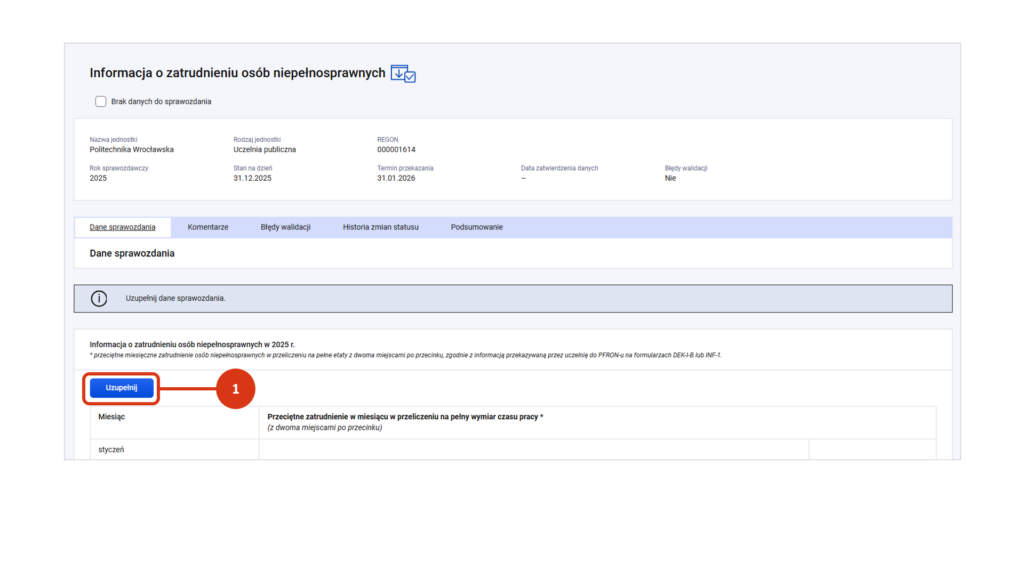Click the 'Stan na dzień' date 31.12.2025

252,178
